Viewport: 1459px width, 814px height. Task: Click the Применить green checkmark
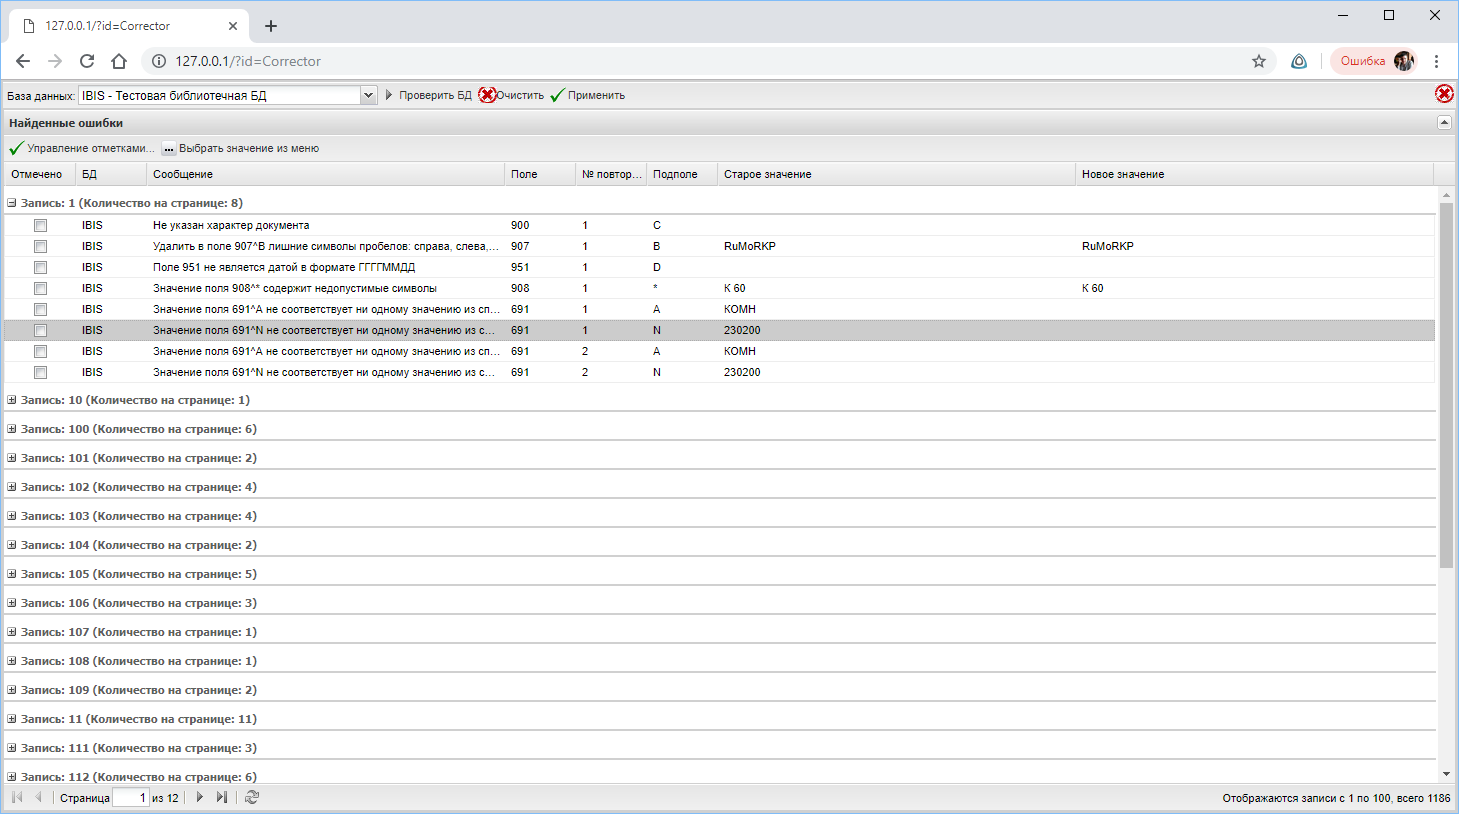point(558,95)
